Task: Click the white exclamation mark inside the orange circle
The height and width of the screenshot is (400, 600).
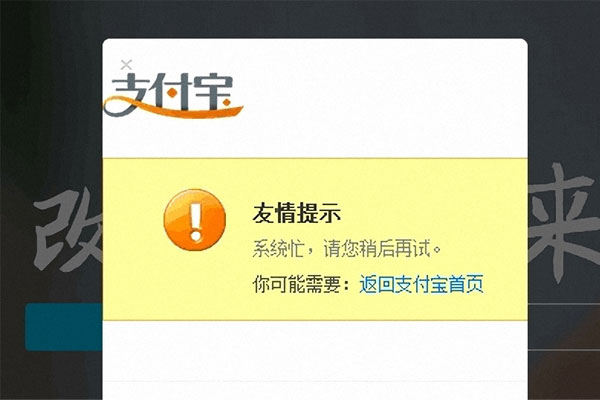Action: pos(196,221)
